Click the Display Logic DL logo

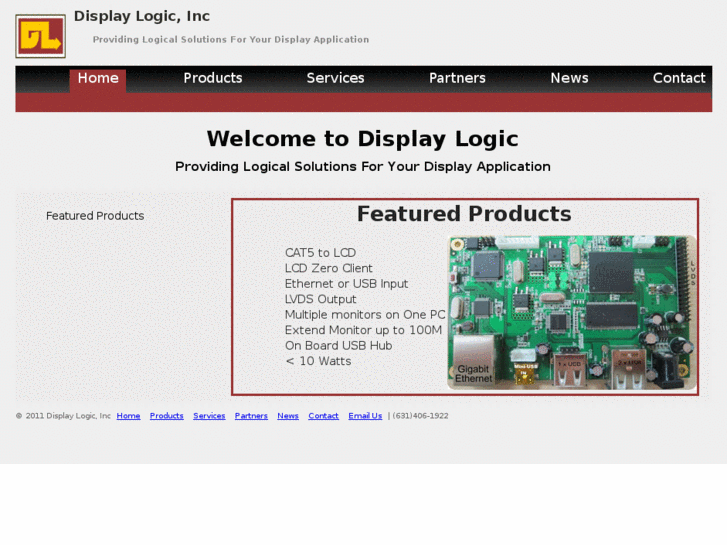point(40,36)
